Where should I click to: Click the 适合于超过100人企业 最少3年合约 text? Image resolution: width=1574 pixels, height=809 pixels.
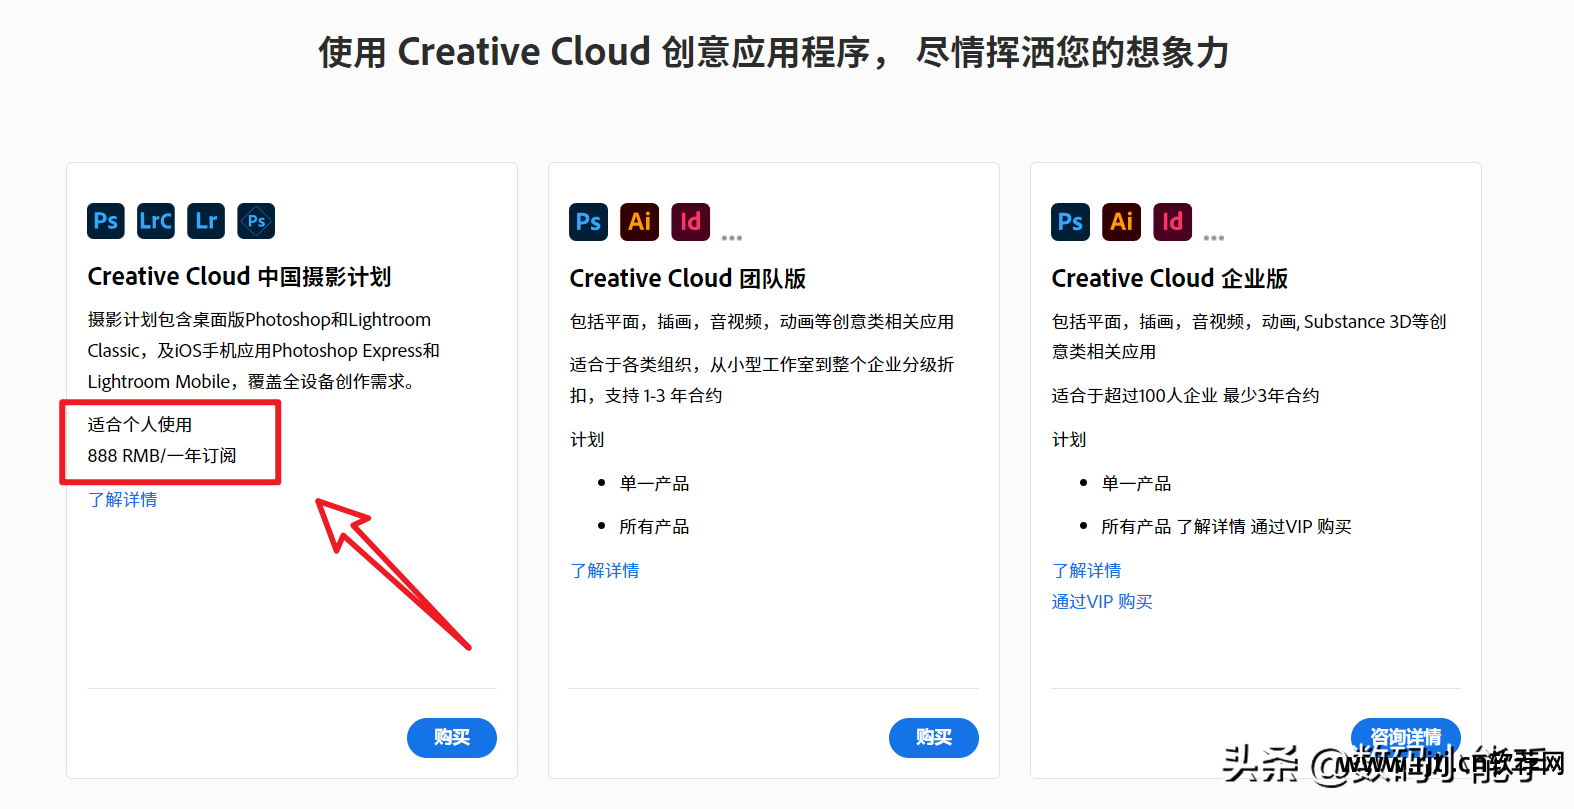1185,395
